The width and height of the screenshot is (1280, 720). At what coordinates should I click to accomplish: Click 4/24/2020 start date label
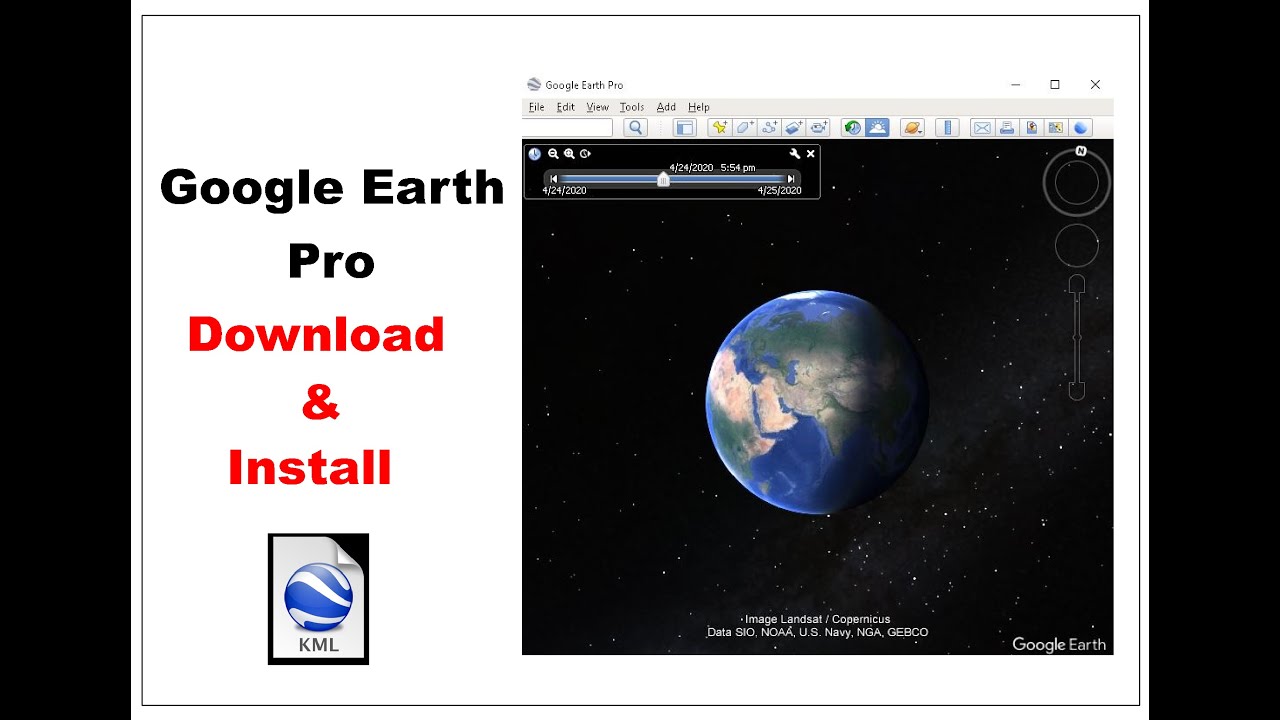tap(565, 191)
